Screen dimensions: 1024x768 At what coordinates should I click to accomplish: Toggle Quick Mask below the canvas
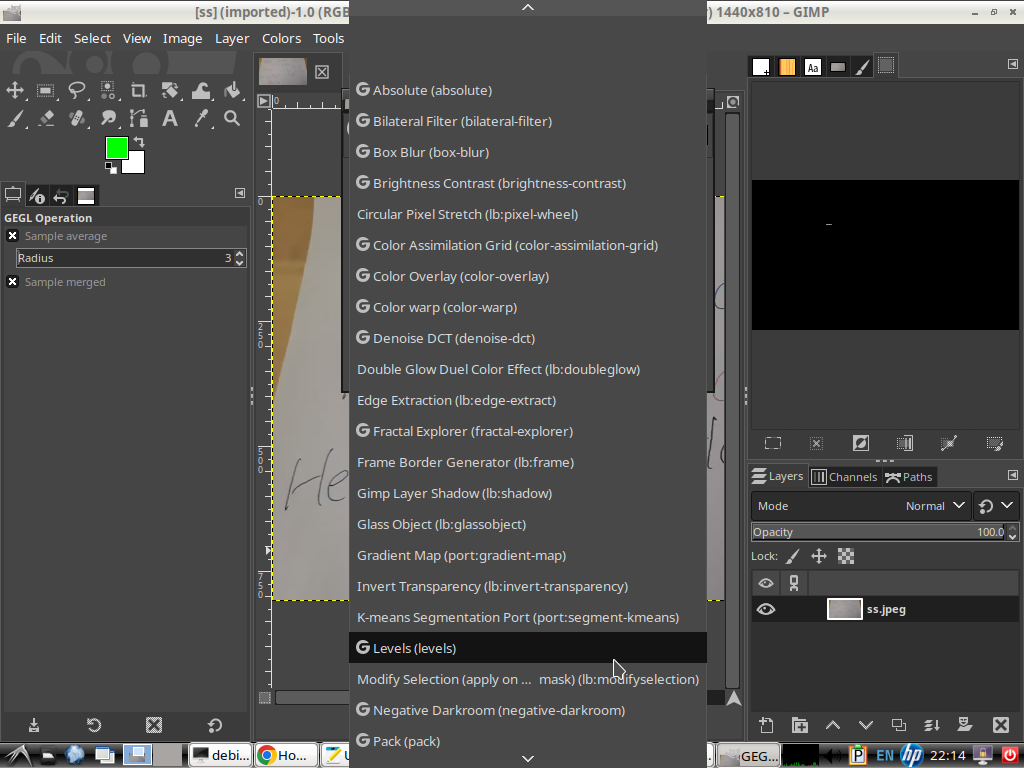[x=264, y=698]
